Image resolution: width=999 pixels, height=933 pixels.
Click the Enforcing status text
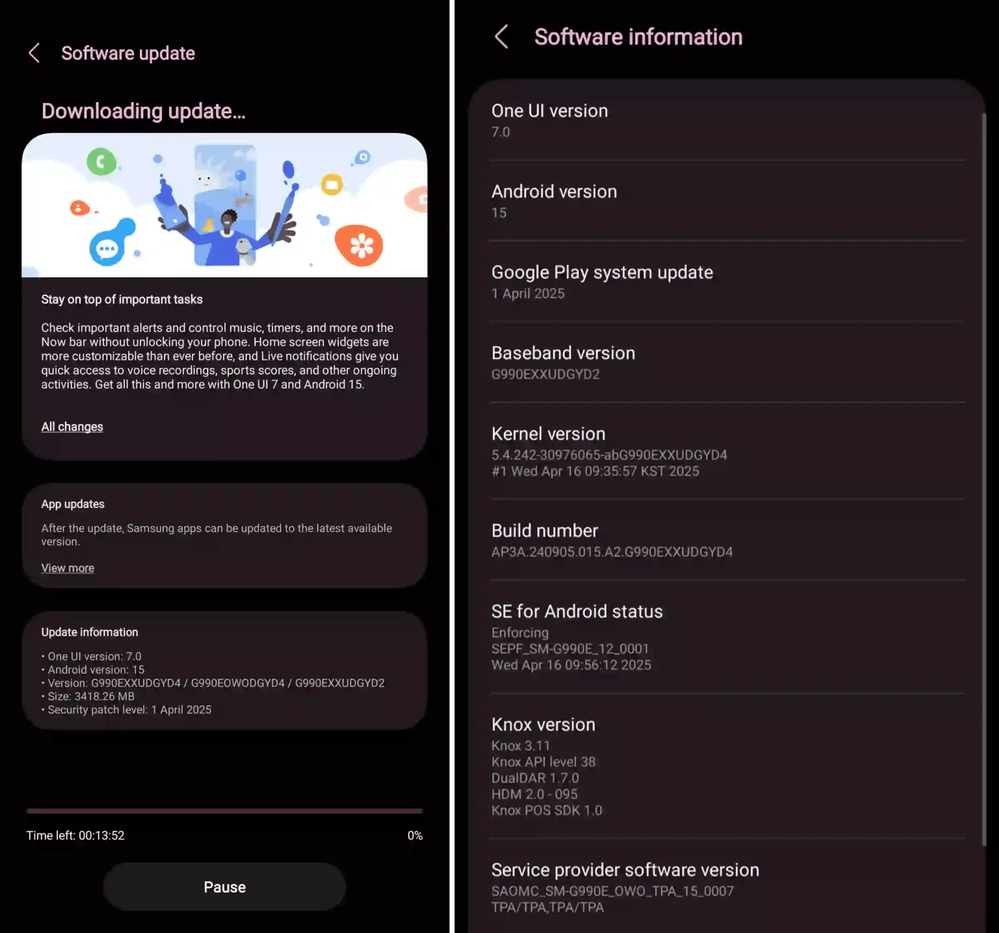click(520, 632)
